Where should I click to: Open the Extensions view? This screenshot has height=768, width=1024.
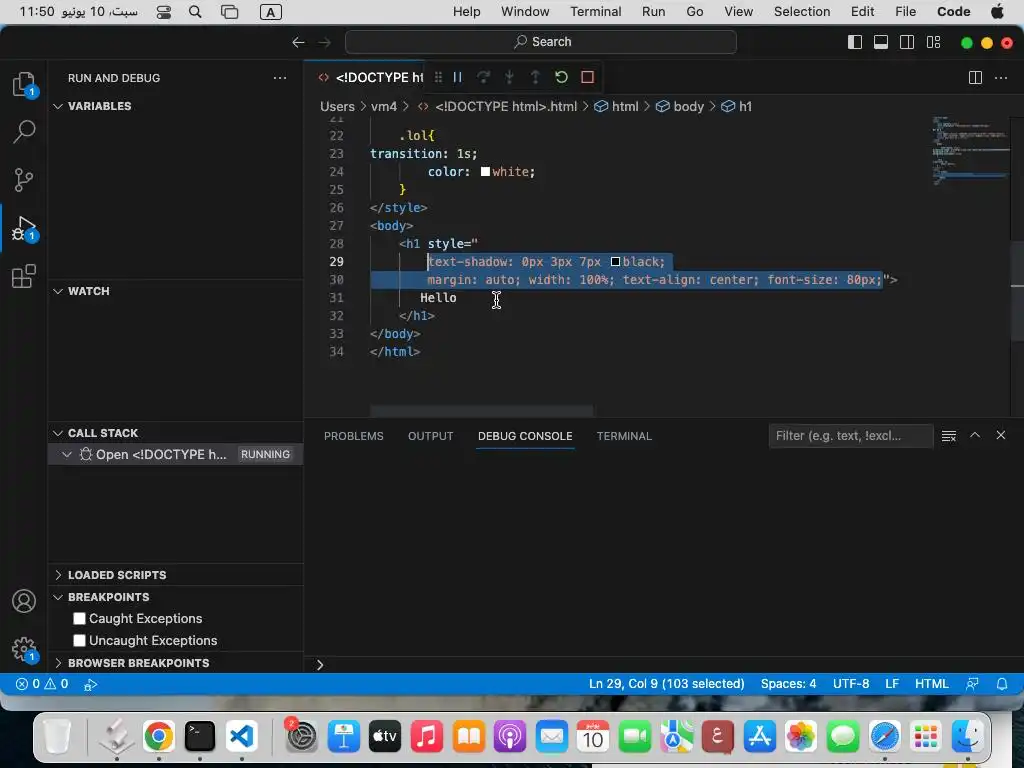(x=24, y=276)
